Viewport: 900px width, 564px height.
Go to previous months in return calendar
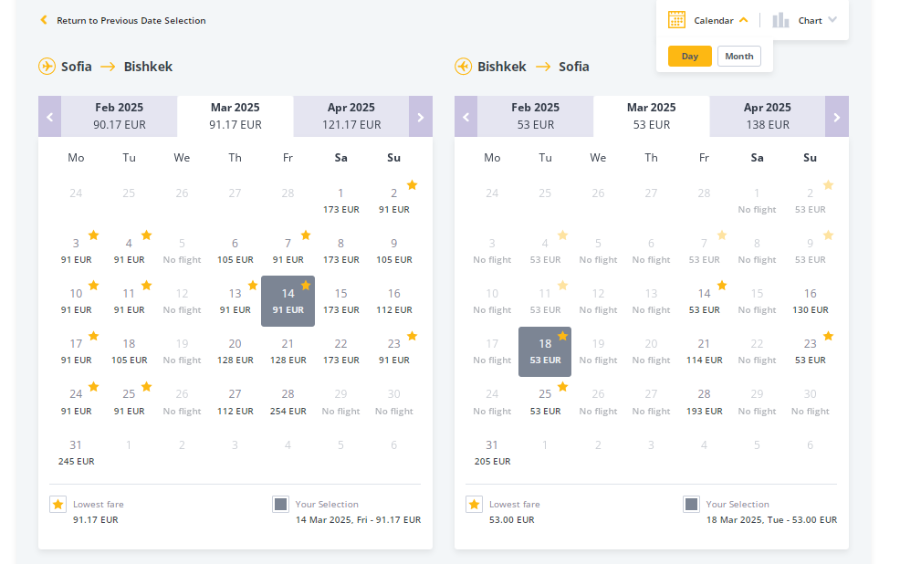tap(466, 116)
